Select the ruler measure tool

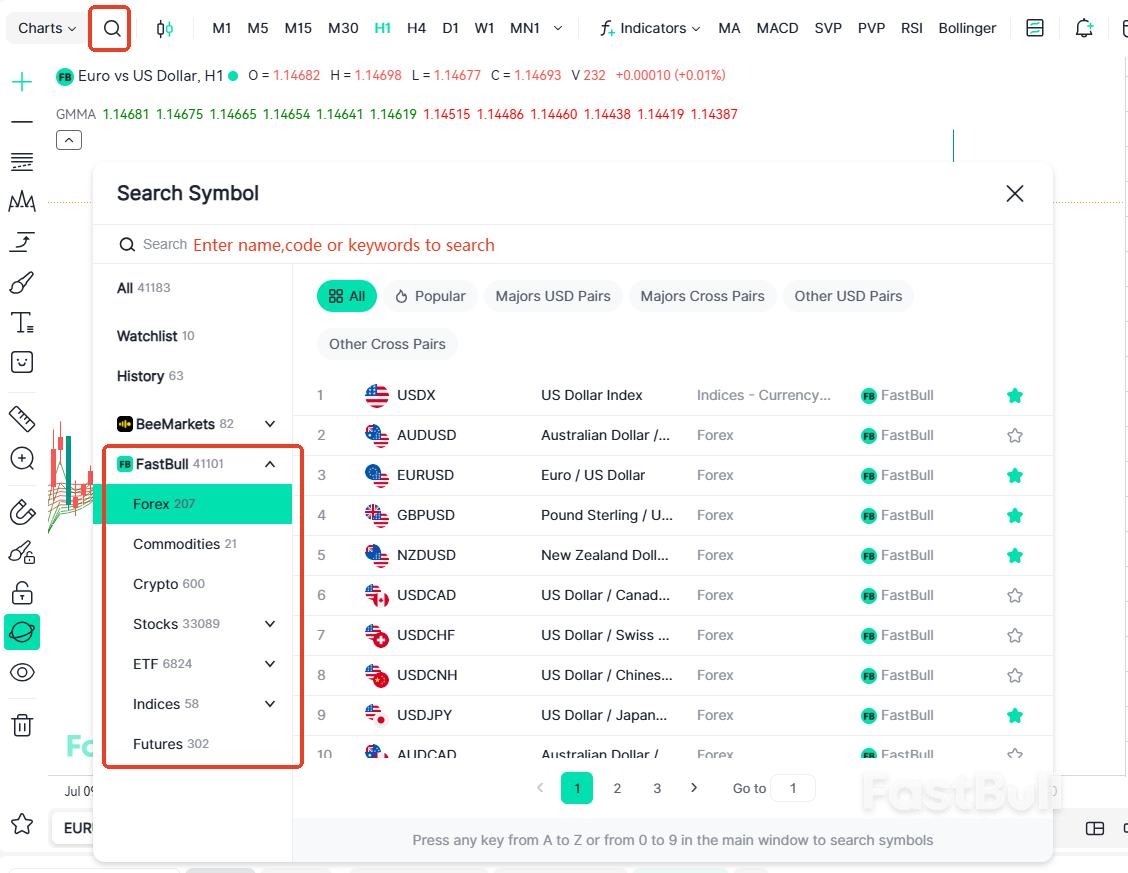pos(22,418)
